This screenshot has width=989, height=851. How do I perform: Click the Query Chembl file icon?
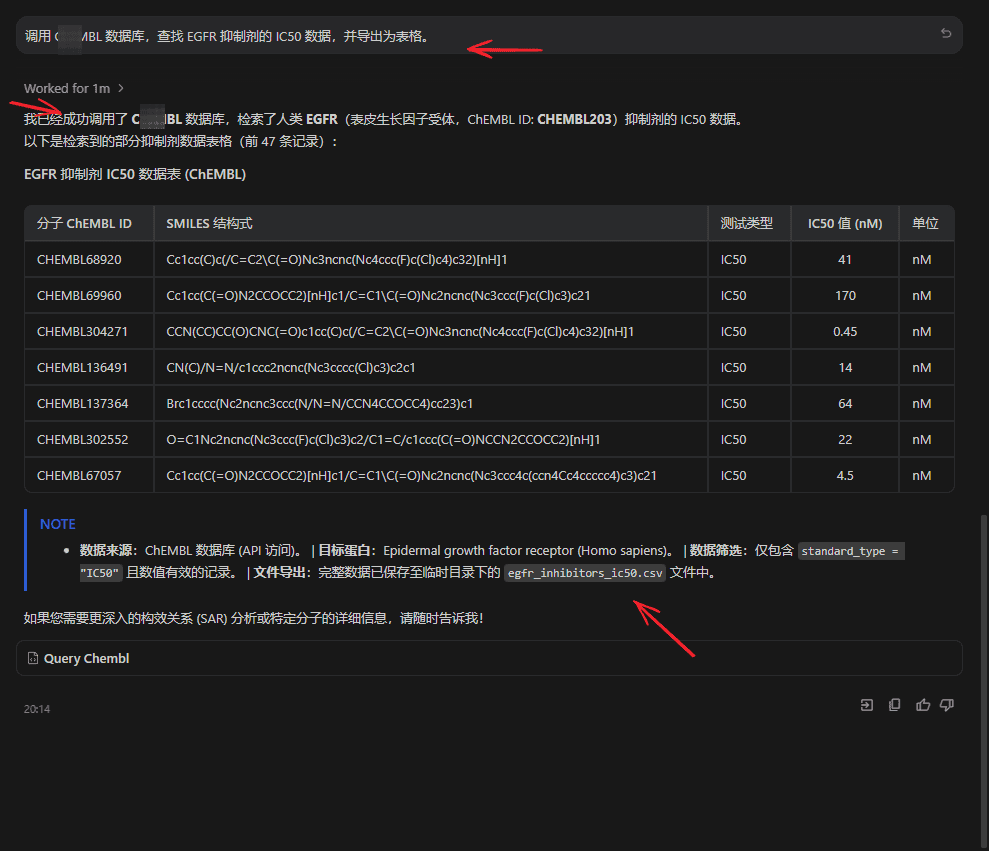33,658
